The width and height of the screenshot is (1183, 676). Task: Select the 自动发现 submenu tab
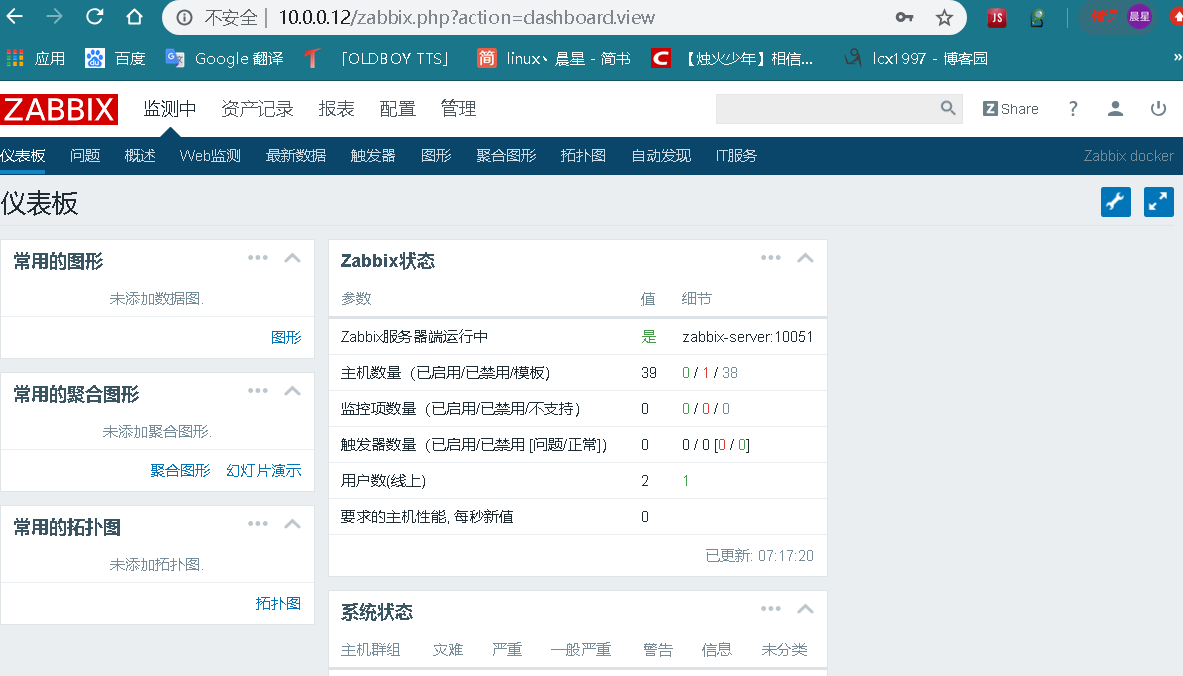[661, 155]
